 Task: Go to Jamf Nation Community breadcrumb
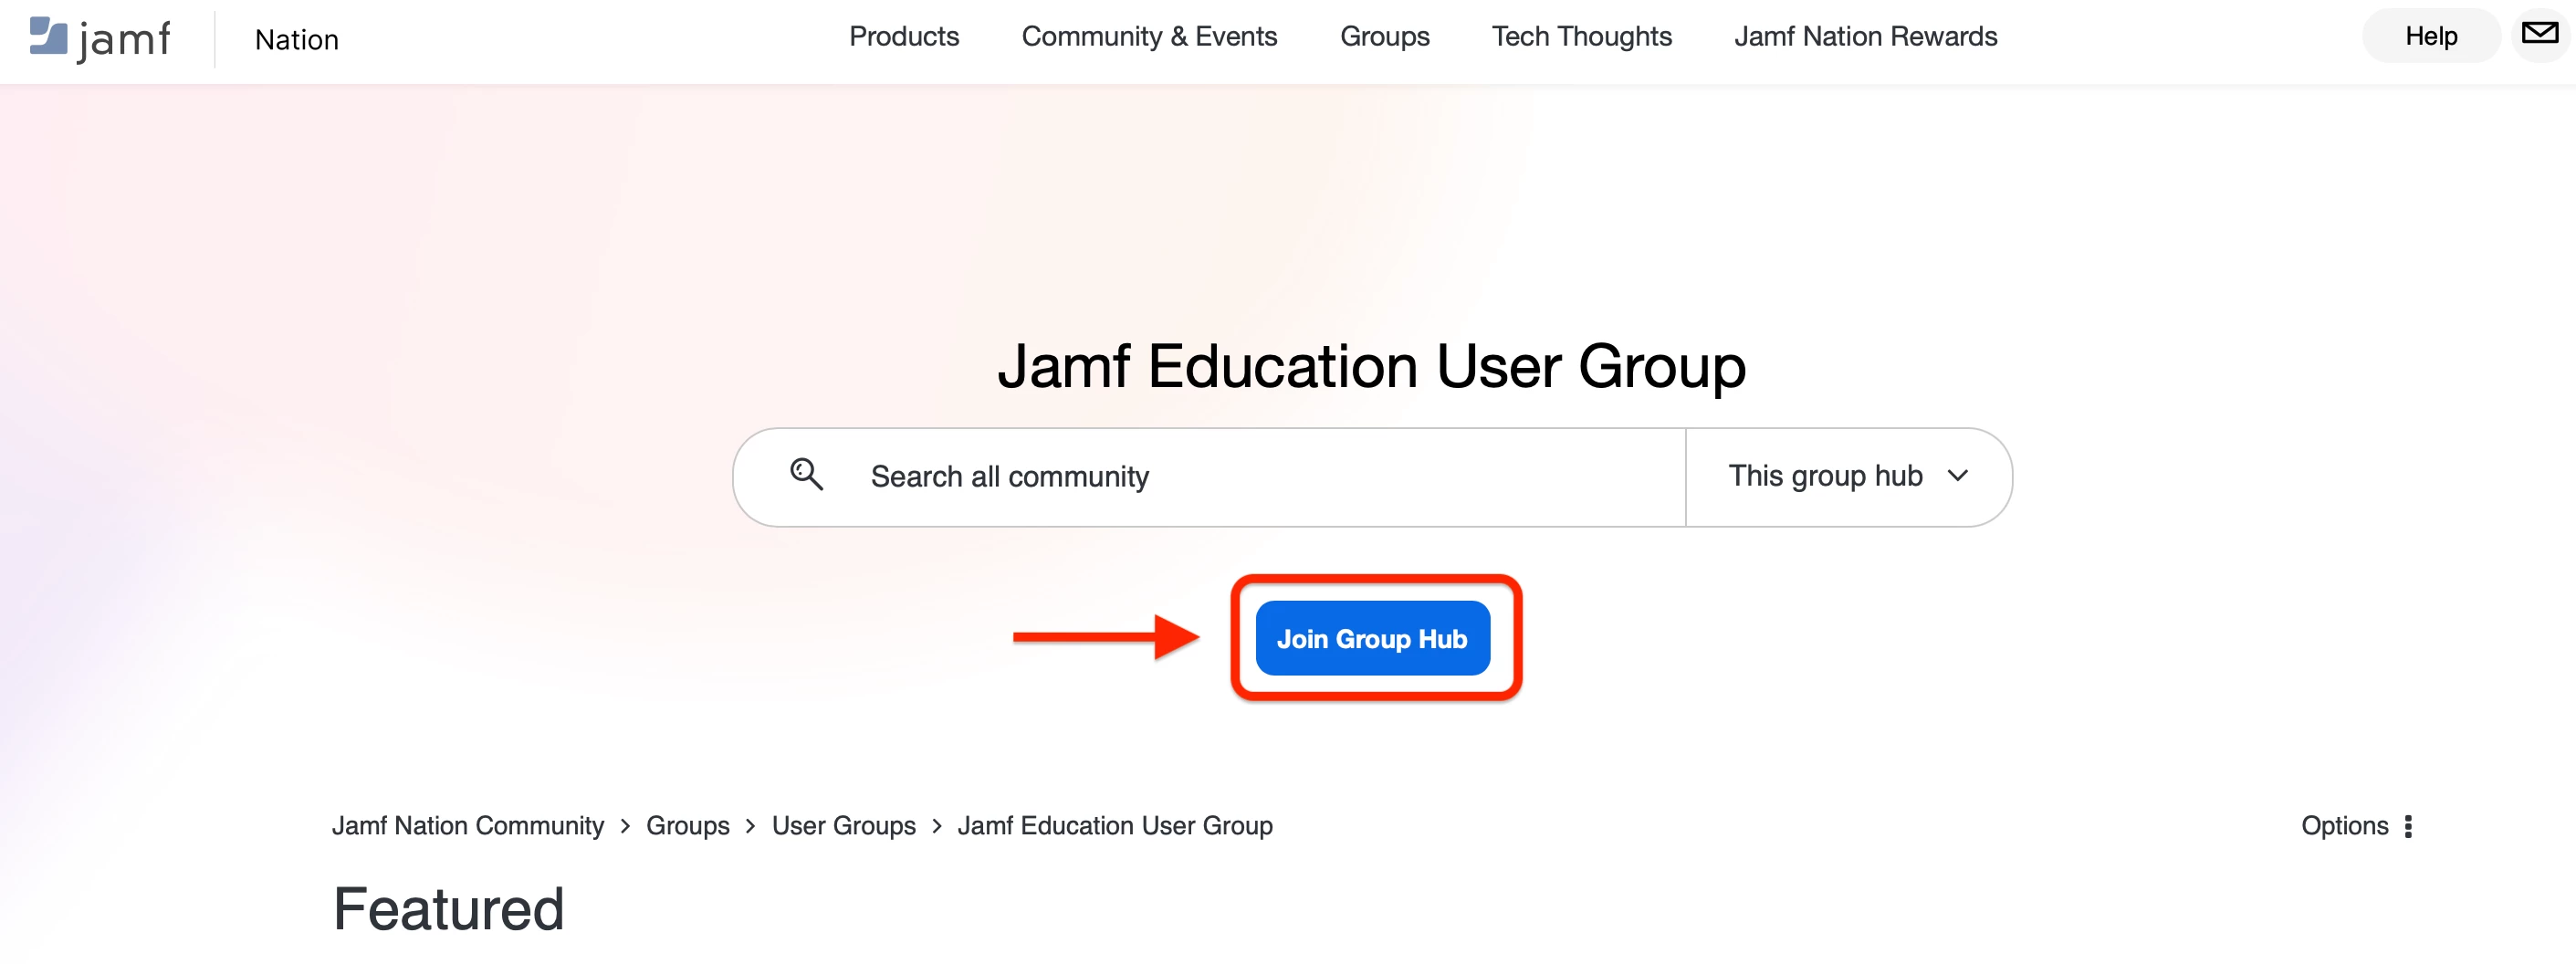[467, 826]
